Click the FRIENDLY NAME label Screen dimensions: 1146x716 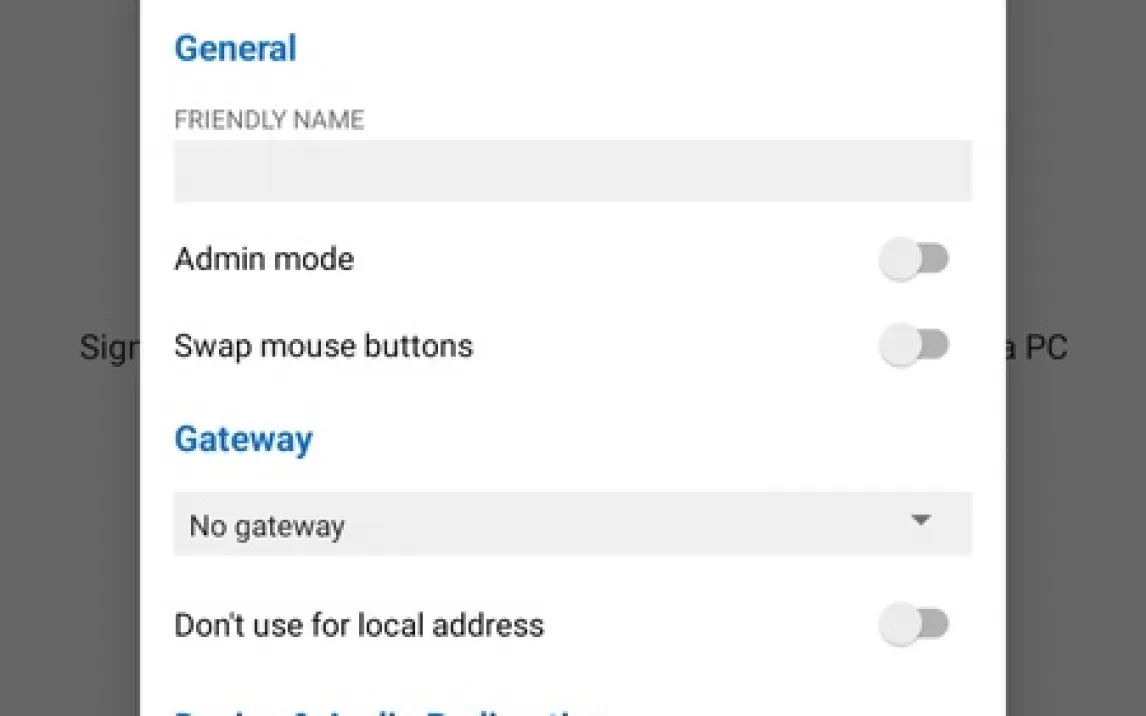[x=269, y=120]
